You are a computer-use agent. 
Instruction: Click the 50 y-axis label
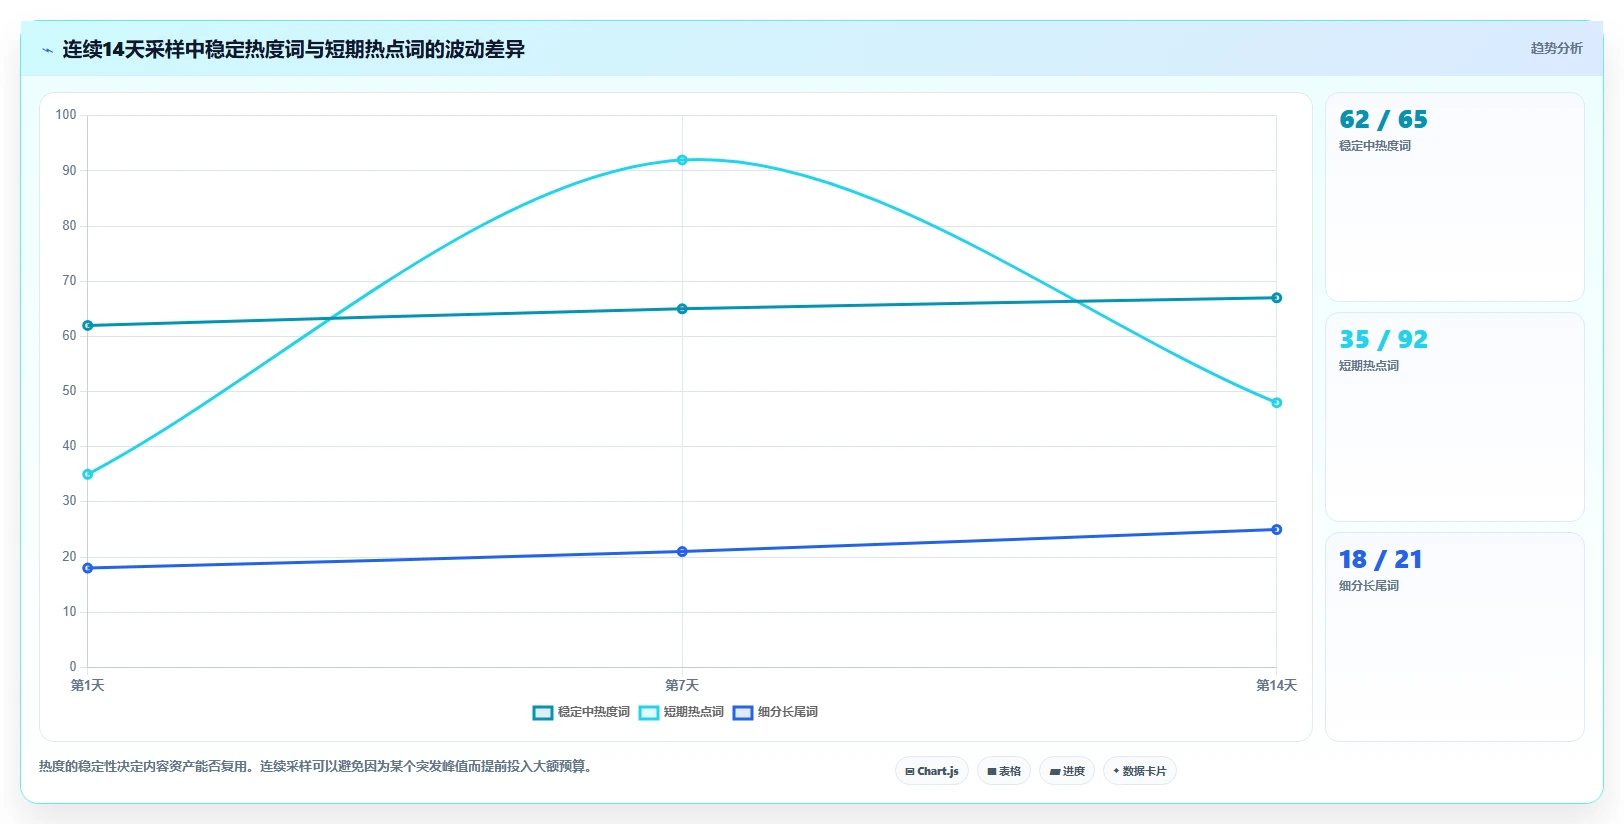[69, 391]
